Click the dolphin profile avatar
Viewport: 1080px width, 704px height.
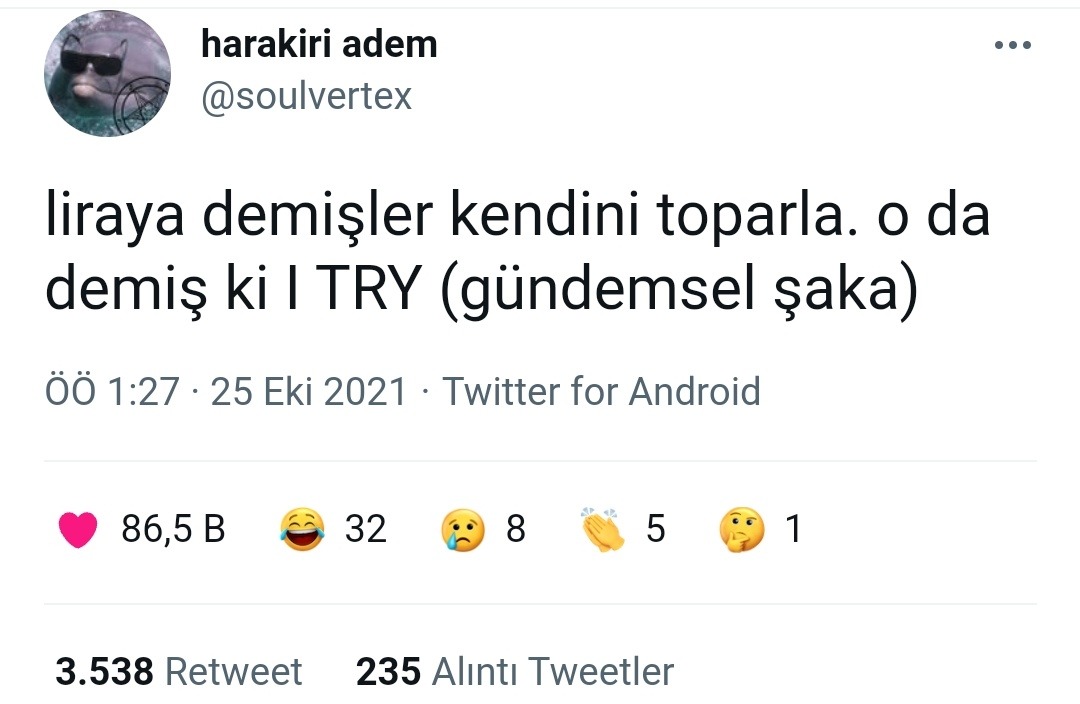(x=107, y=74)
